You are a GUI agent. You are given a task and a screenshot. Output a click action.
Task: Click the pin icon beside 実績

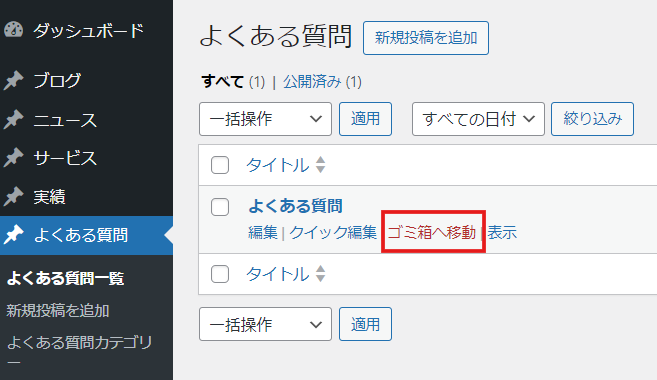(x=13, y=196)
